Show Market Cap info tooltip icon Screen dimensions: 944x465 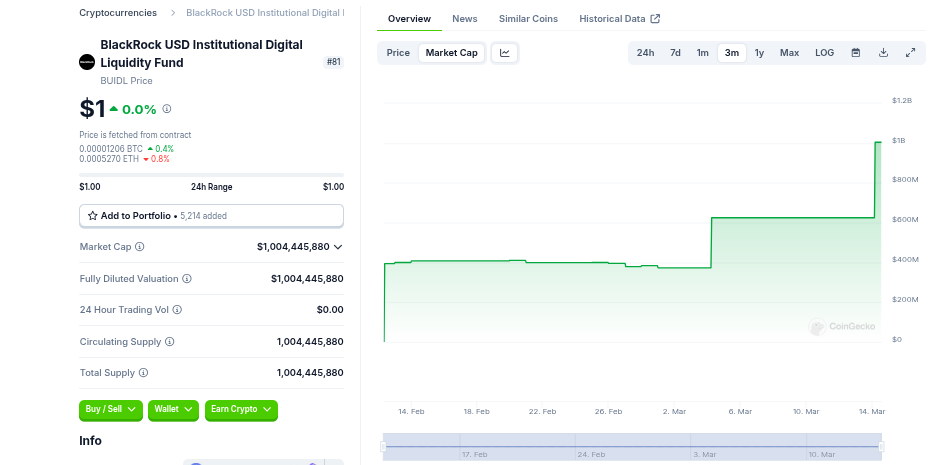point(140,247)
